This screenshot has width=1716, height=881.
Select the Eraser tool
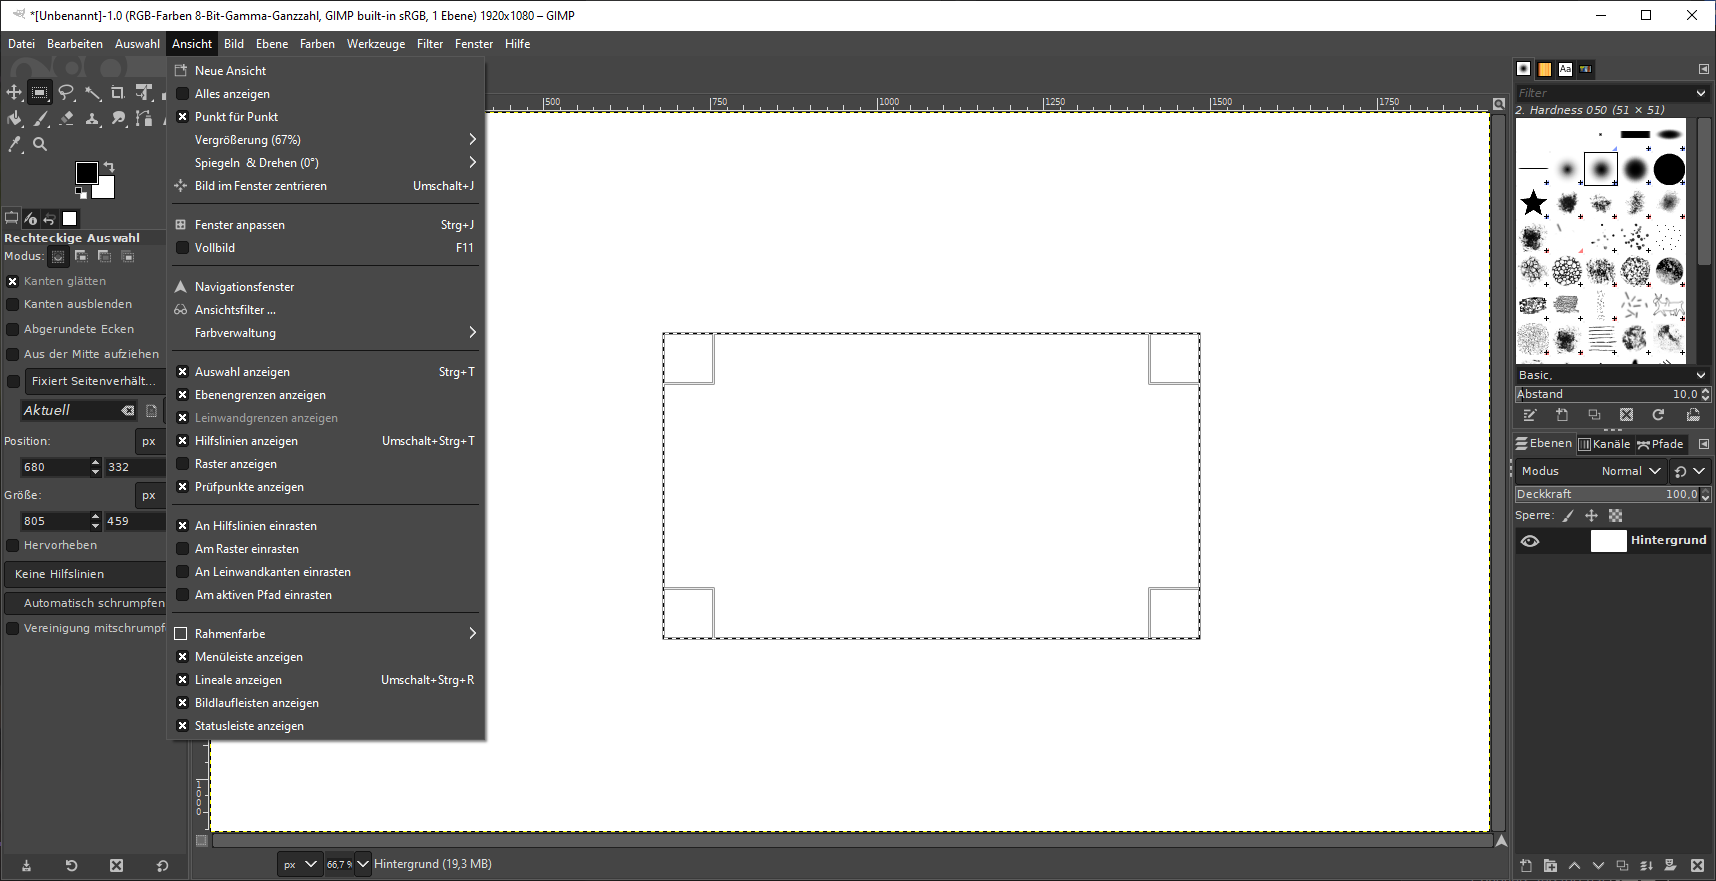coord(66,119)
